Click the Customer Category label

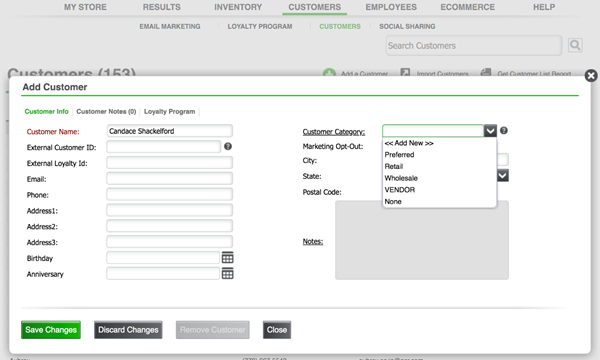pos(334,132)
